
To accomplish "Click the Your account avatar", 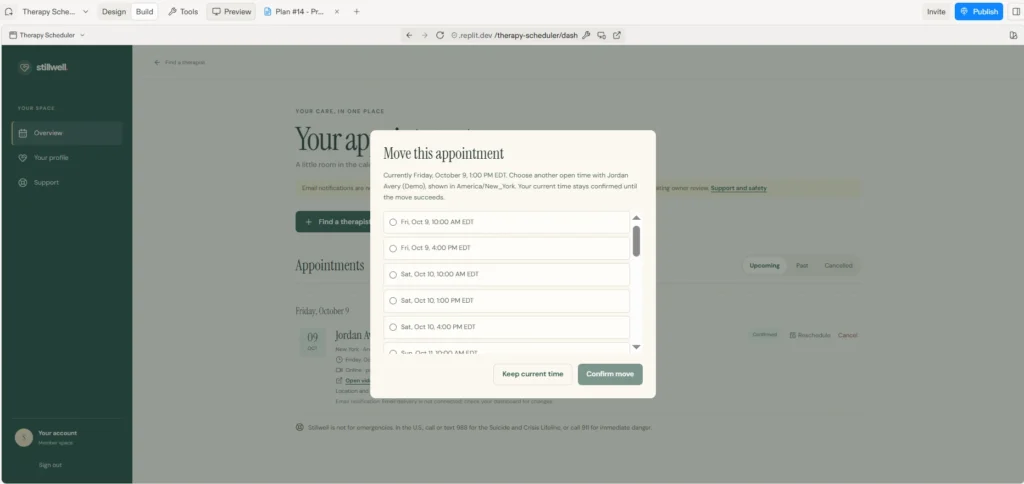I will (24, 438).
